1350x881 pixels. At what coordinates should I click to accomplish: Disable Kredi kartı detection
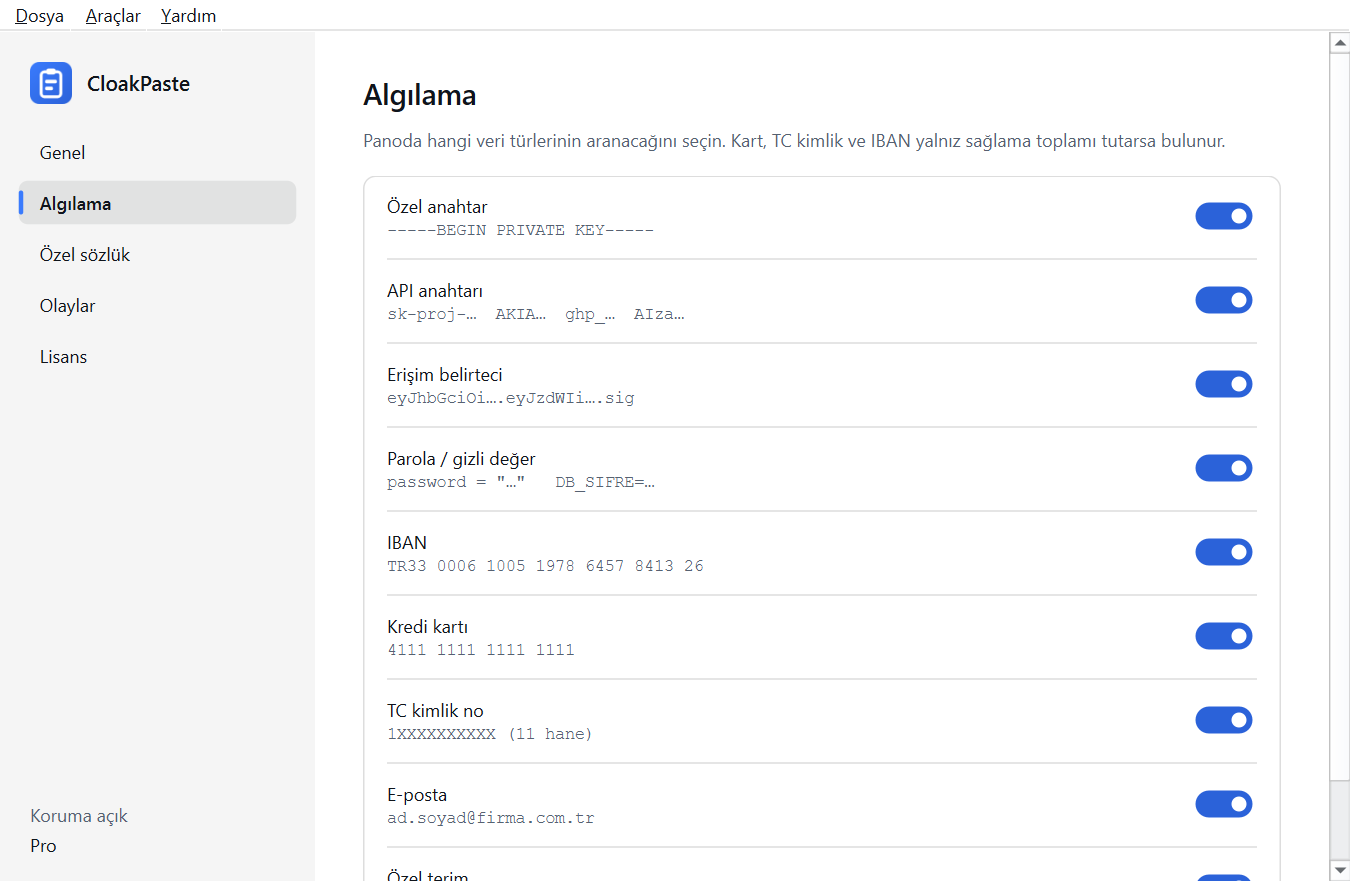[x=1224, y=636]
